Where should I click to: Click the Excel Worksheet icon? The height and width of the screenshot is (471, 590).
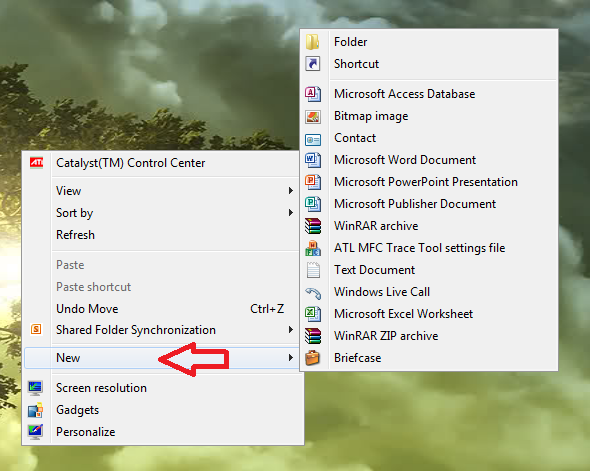tap(313, 314)
